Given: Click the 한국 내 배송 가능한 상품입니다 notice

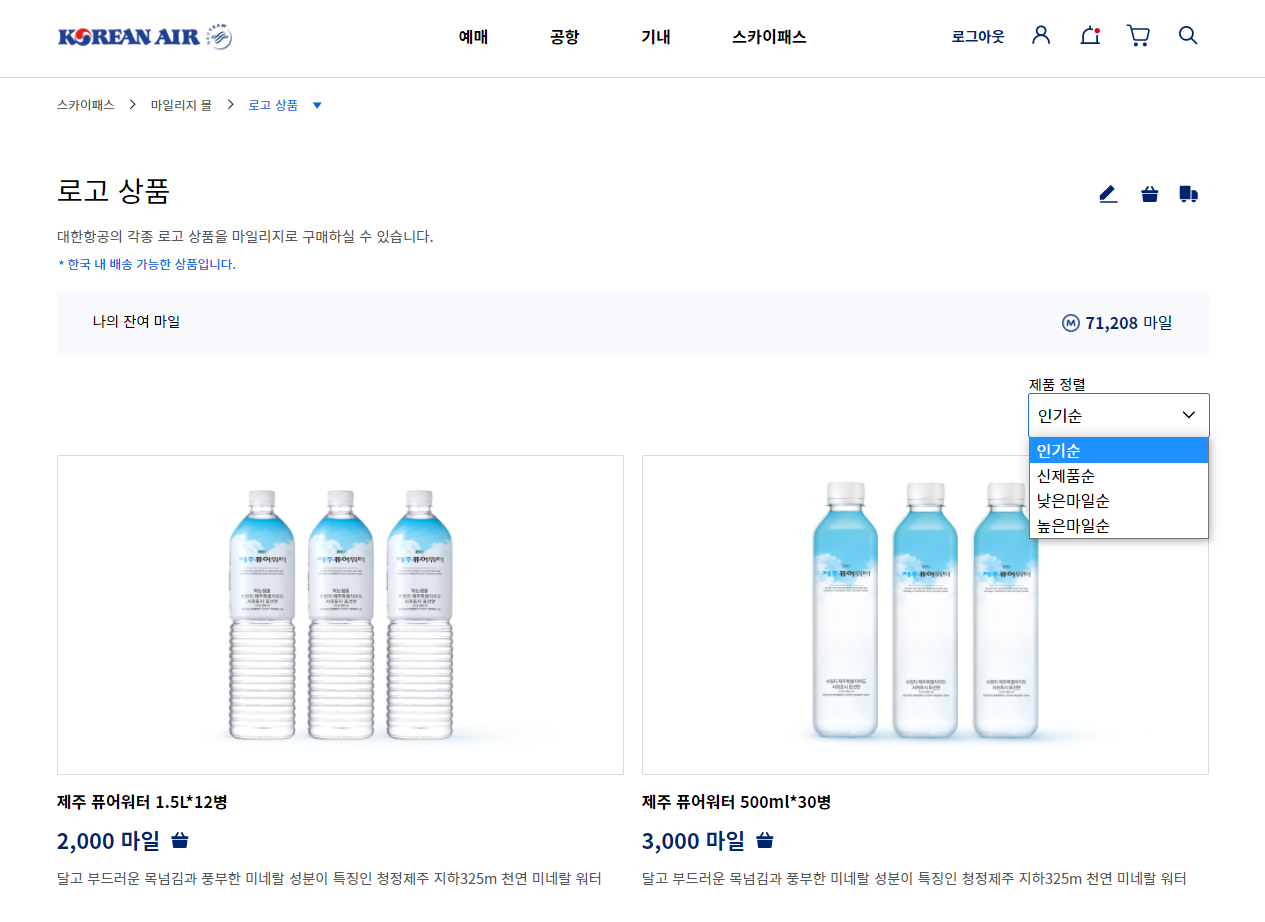Looking at the screenshot, I should [147, 265].
